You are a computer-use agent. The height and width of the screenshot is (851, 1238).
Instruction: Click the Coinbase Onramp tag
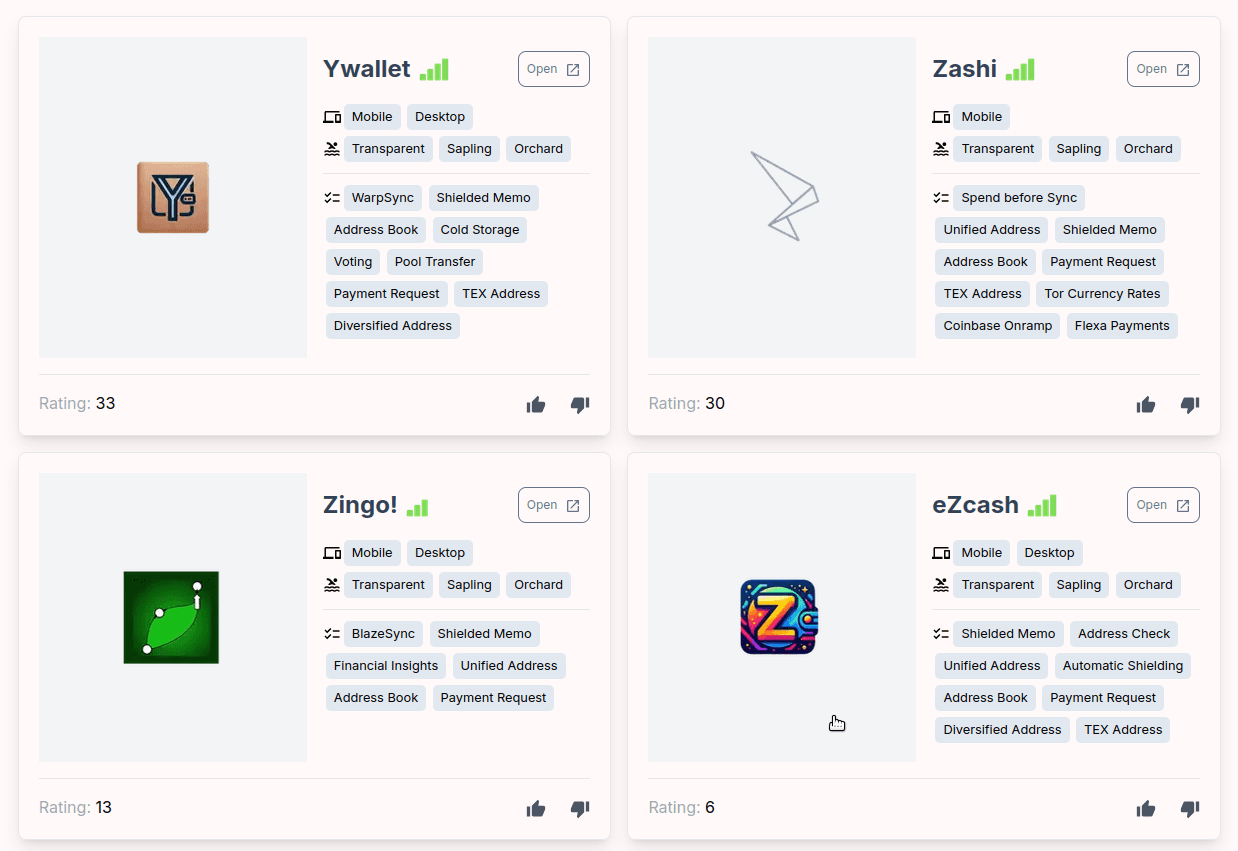(x=998, y=326)
